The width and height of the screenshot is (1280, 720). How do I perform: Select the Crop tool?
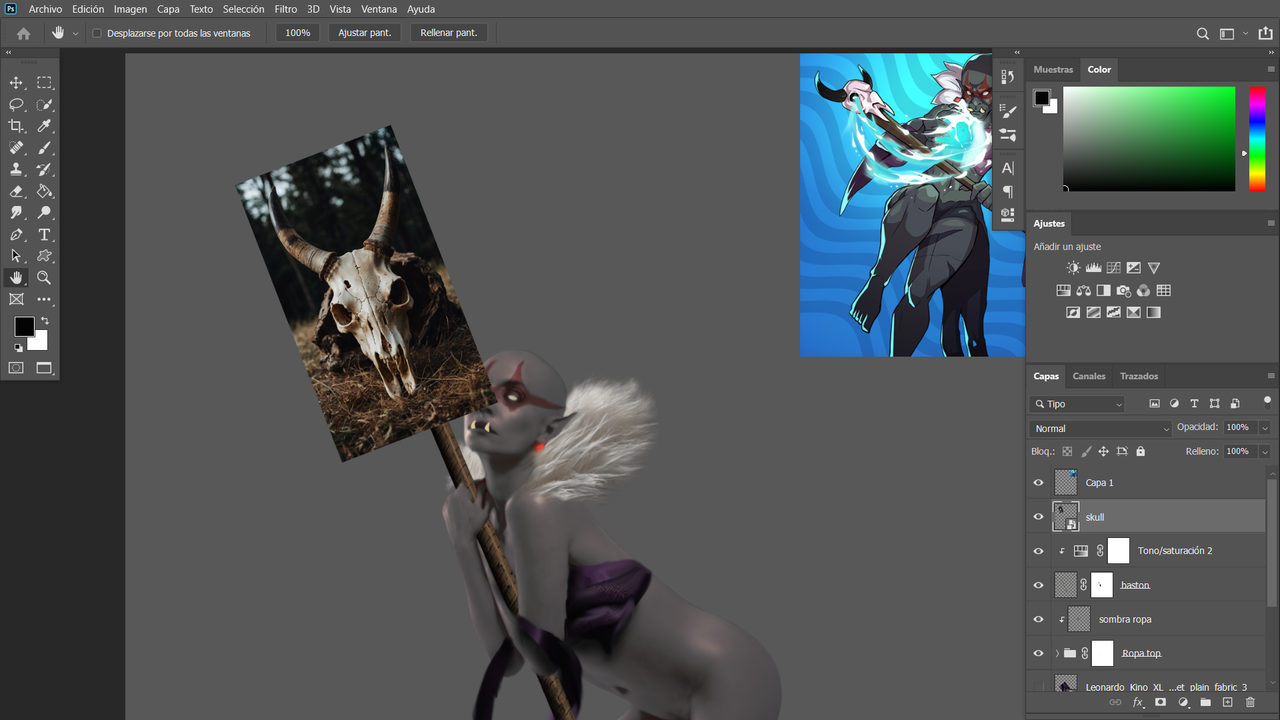pos(16,126)
